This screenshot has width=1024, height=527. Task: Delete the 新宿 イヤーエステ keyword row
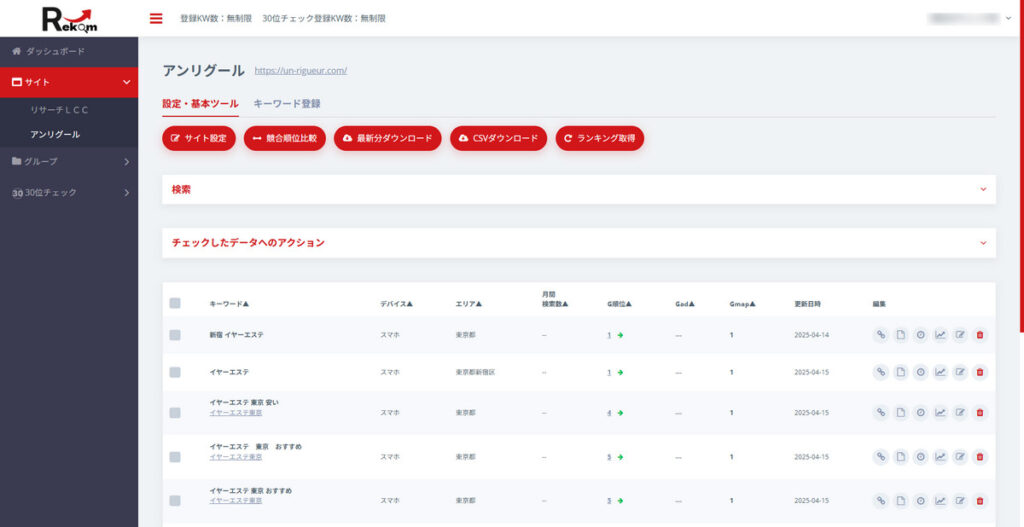[979, 335]
